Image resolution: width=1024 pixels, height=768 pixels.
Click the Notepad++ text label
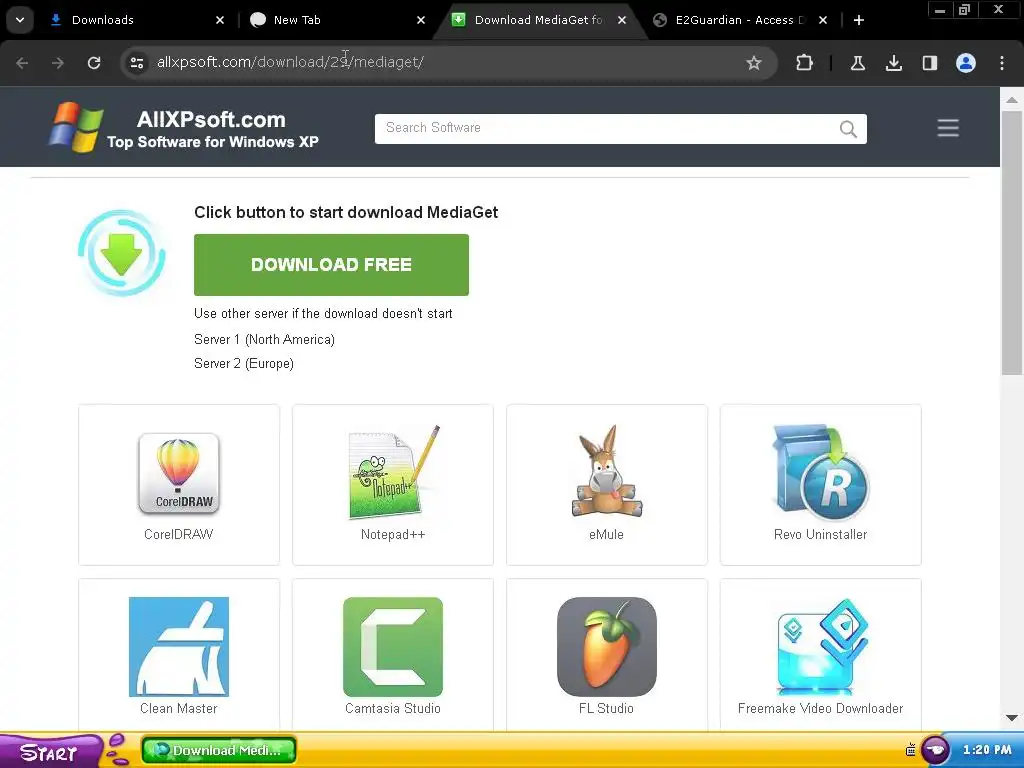tap(393, 534)
